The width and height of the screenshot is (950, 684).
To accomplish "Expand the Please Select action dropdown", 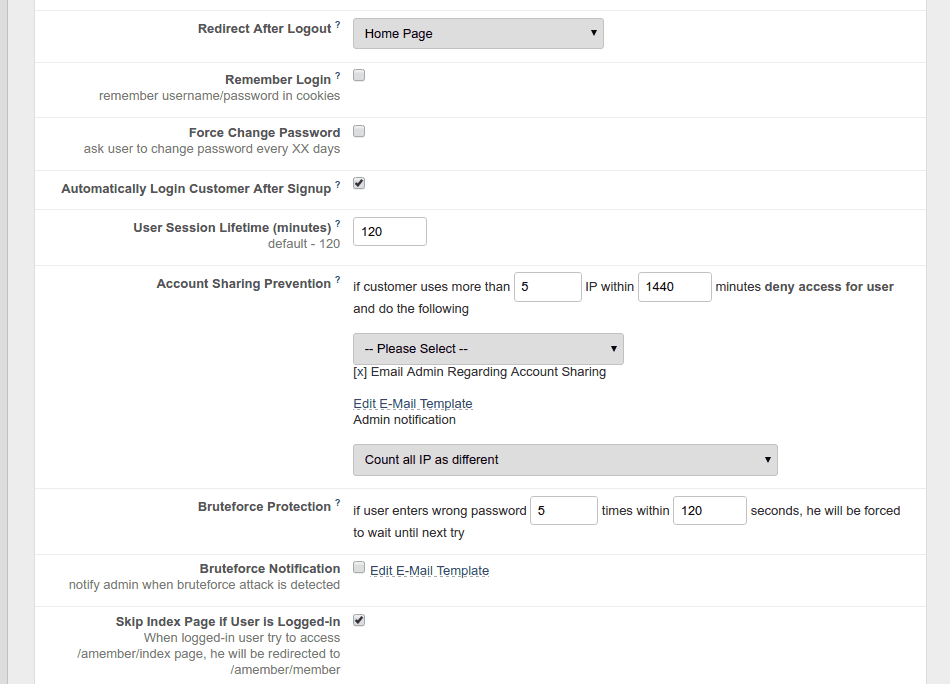I will (x=488, y=349).
